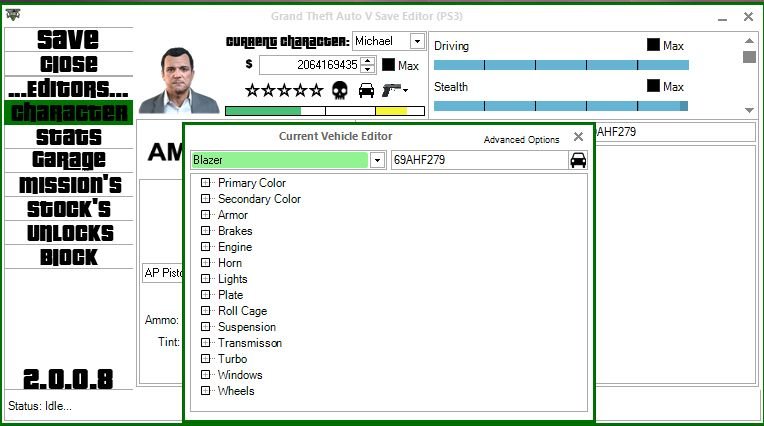Screen dimensions: 764x426
Task: Expand the Turbo tree node
Action: [206, 359]
